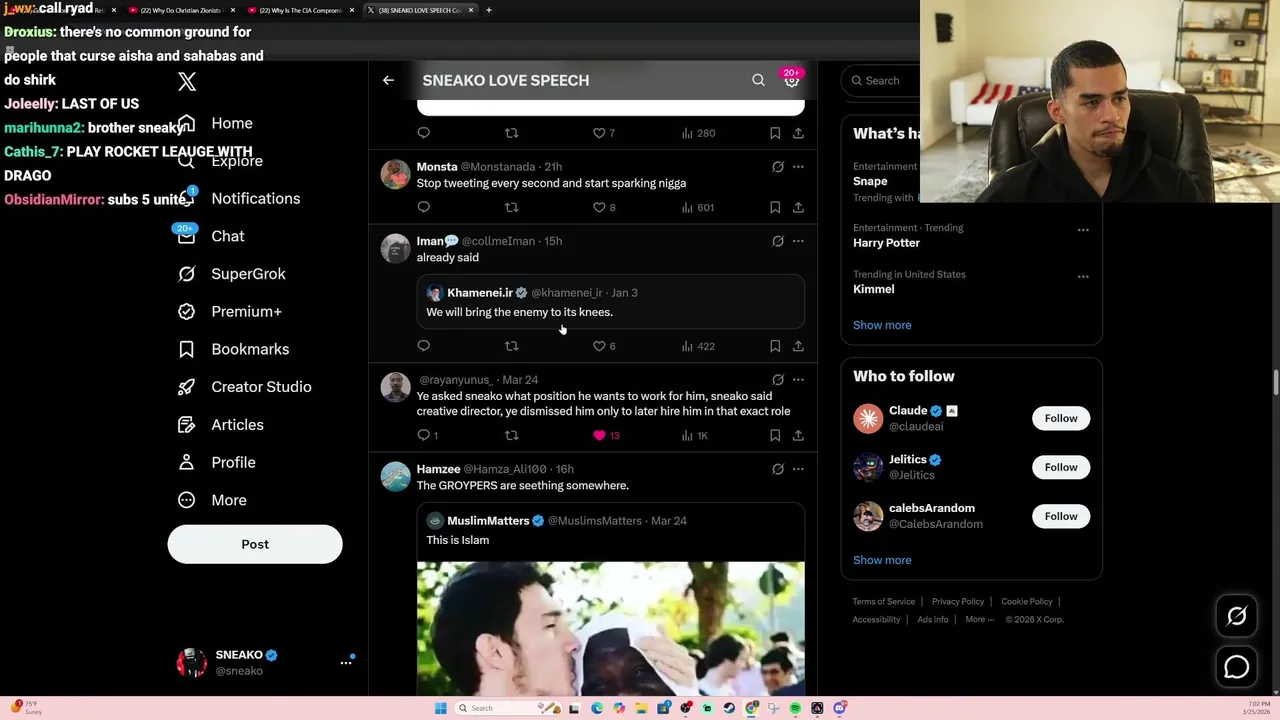Reply to rayanyunus_ post
This screenshot has height=720, width=1280.
(428, 435)
